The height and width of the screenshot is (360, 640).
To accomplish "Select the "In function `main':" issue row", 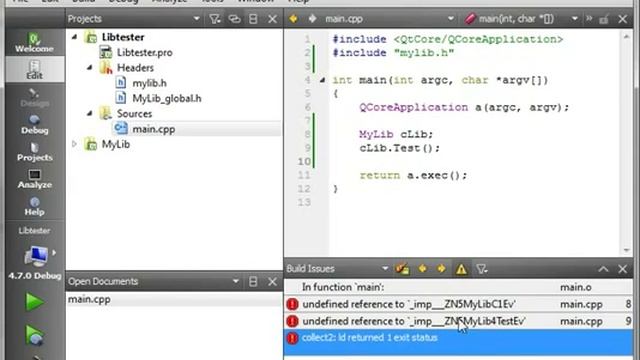I will pyautogui.click(x=458, y=287).
